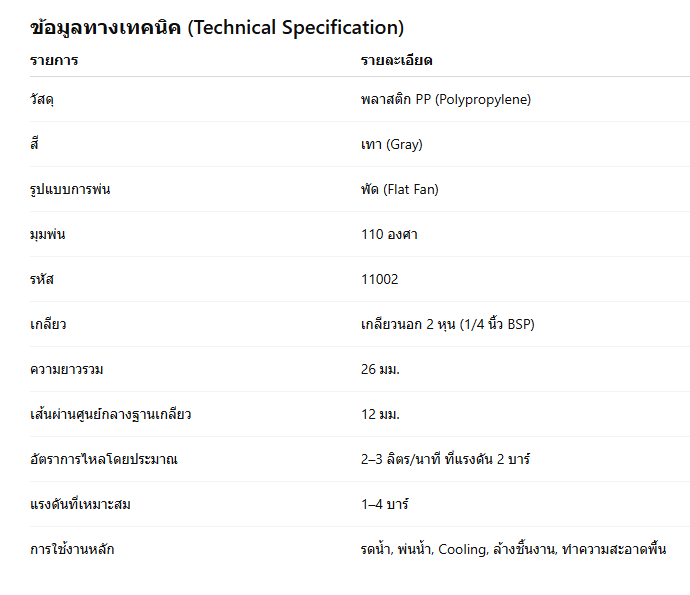Click the รายการ column header
690x595 pixels.
coord(54,61)
